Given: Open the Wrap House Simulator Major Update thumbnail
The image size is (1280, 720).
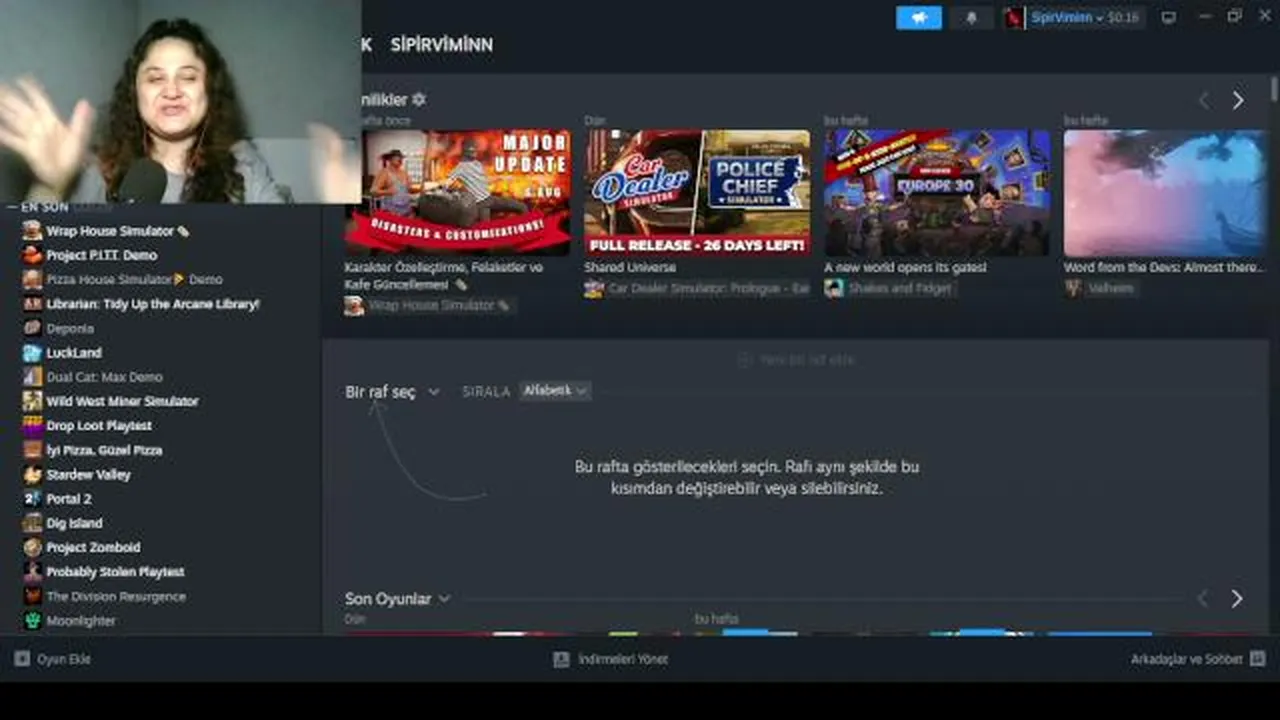Looking at the screenshot, I should [x=458, y=192].
